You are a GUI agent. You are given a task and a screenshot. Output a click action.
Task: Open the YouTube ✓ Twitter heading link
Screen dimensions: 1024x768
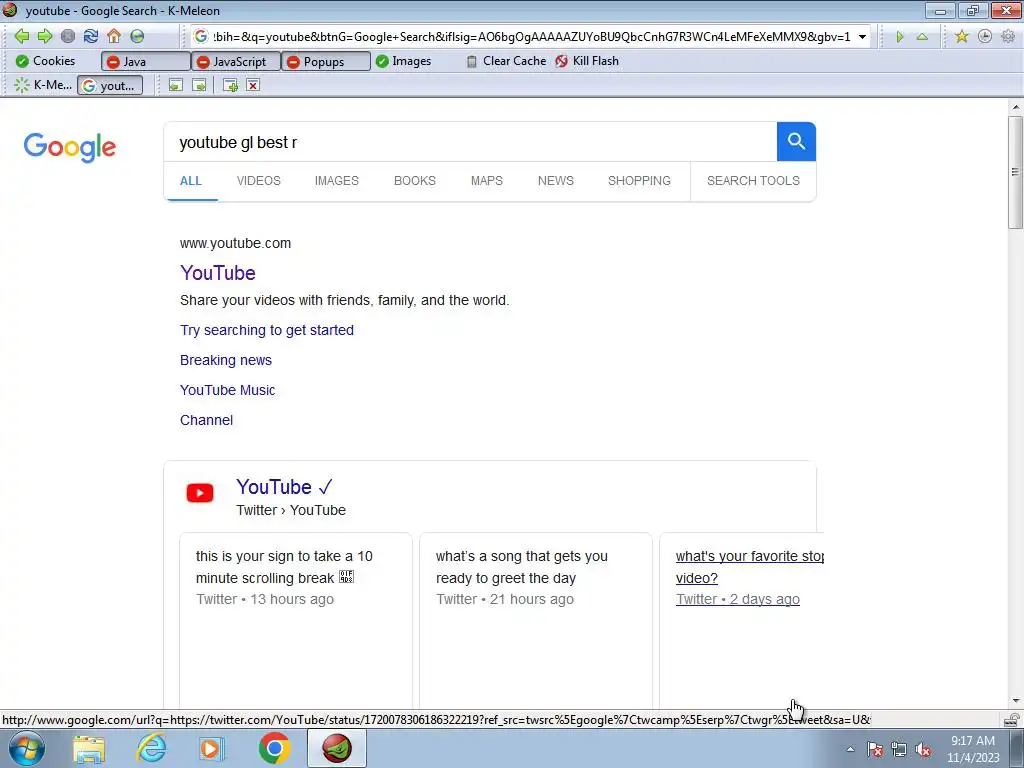[285, 487]
